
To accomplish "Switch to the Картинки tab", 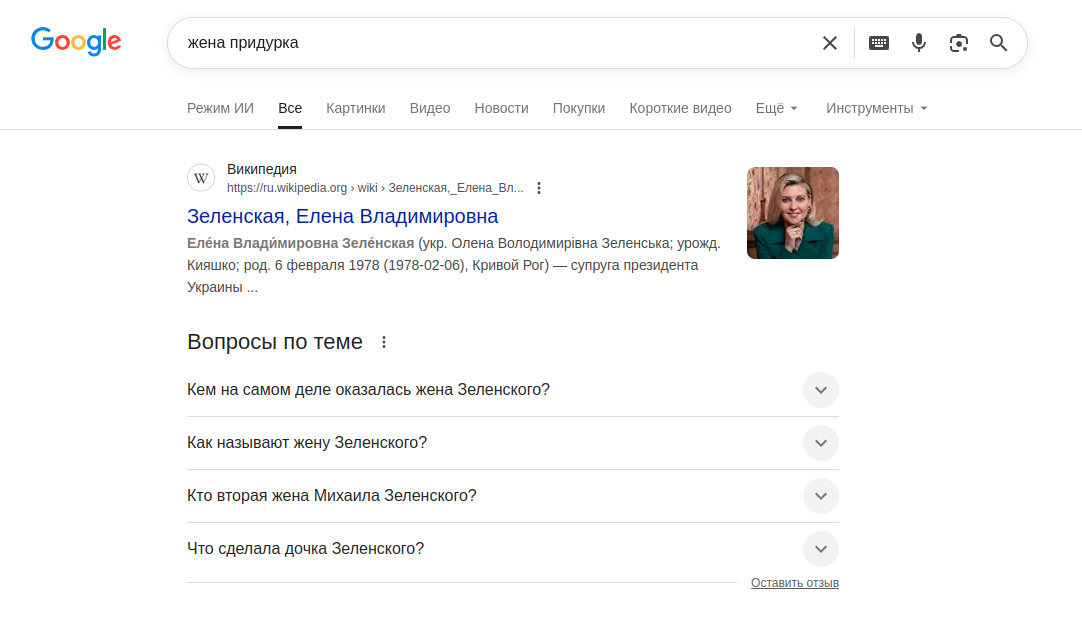I will click(x=355, y=108).
